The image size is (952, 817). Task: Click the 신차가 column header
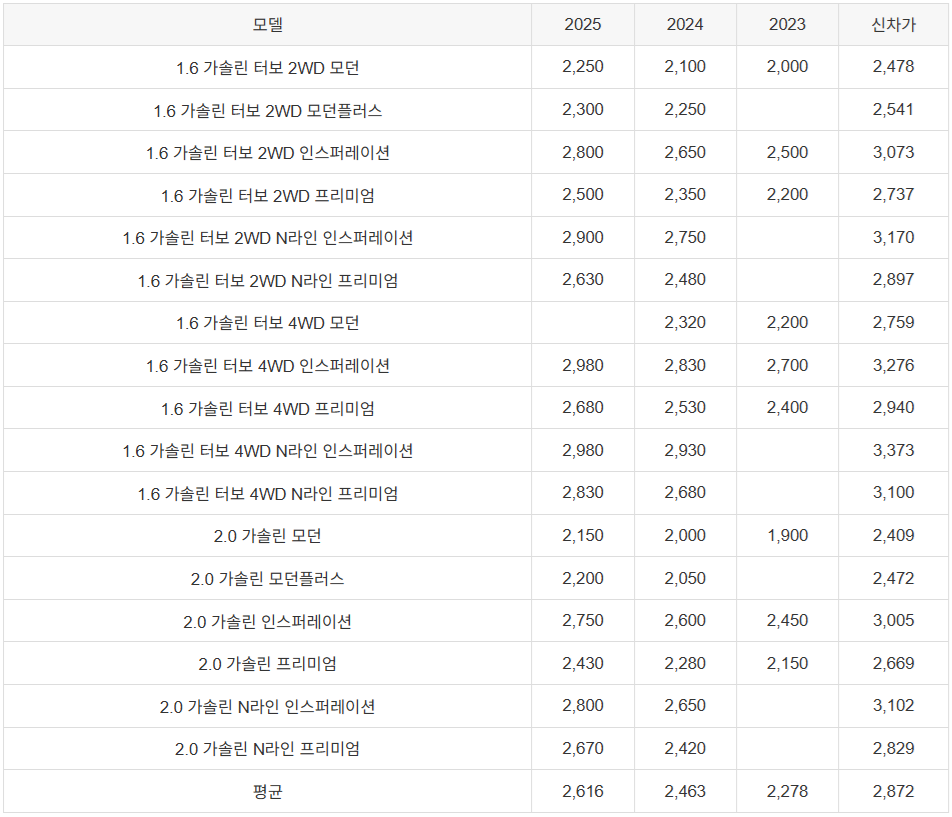[x=893, y=25]
